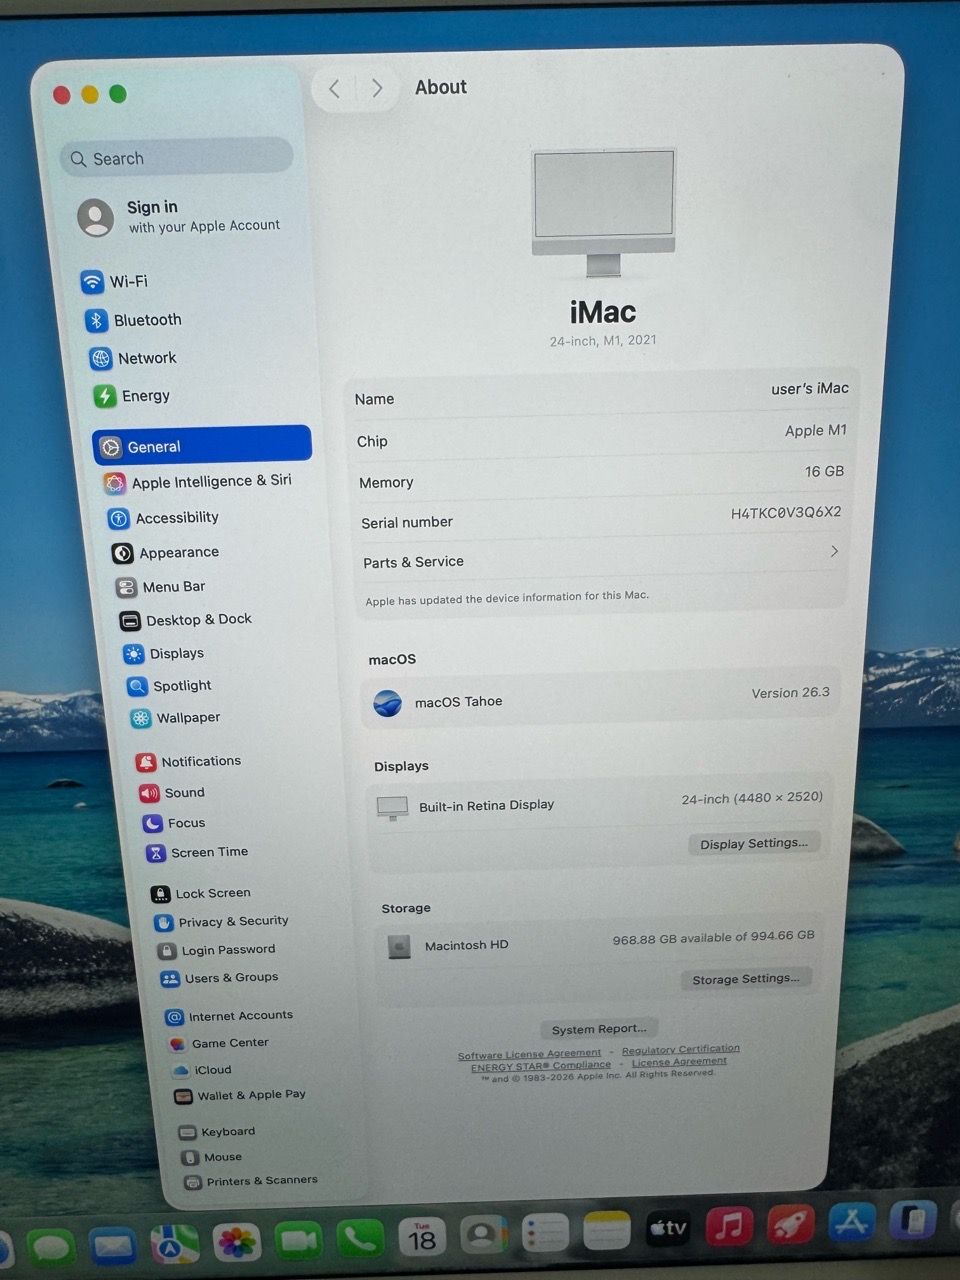
Task: Select Menu Bar settings
Action: coord(161,587)
